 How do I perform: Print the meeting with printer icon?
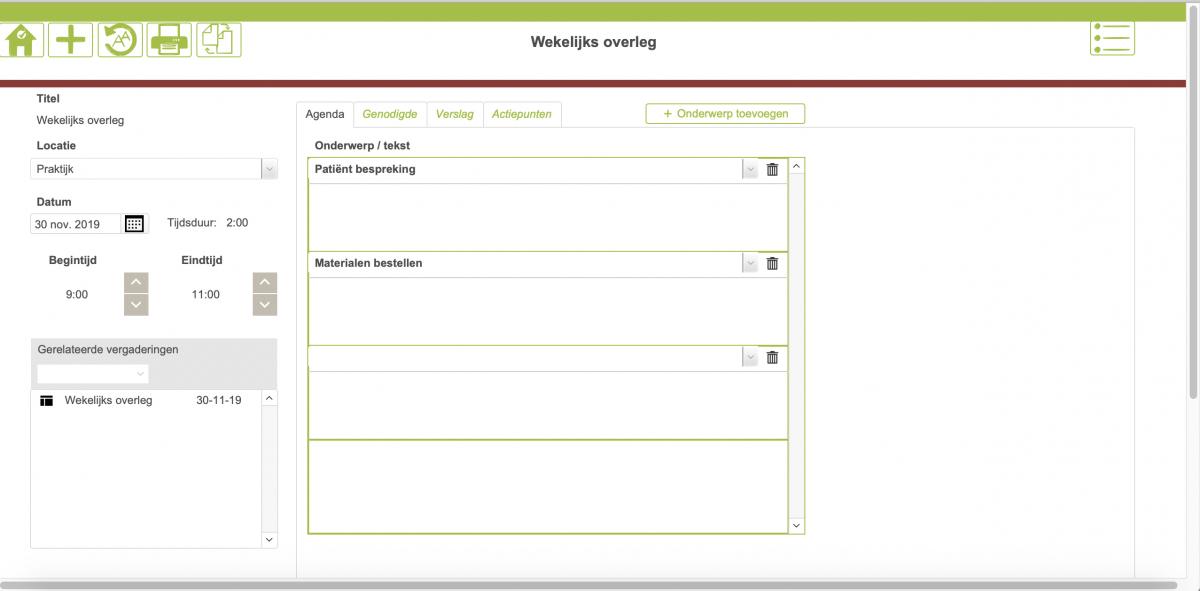click(169, 40)
